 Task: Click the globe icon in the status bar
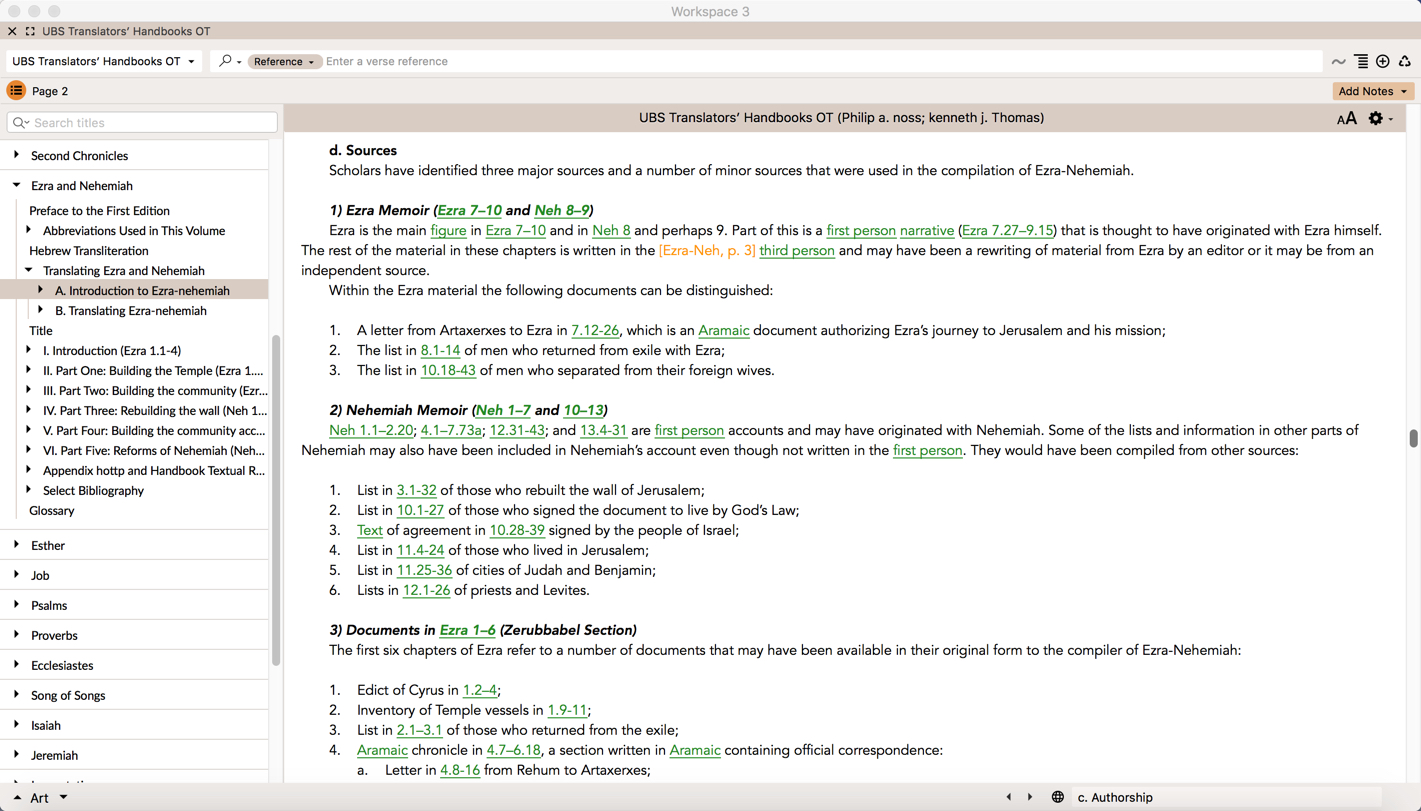click(x=1057, y=797)
